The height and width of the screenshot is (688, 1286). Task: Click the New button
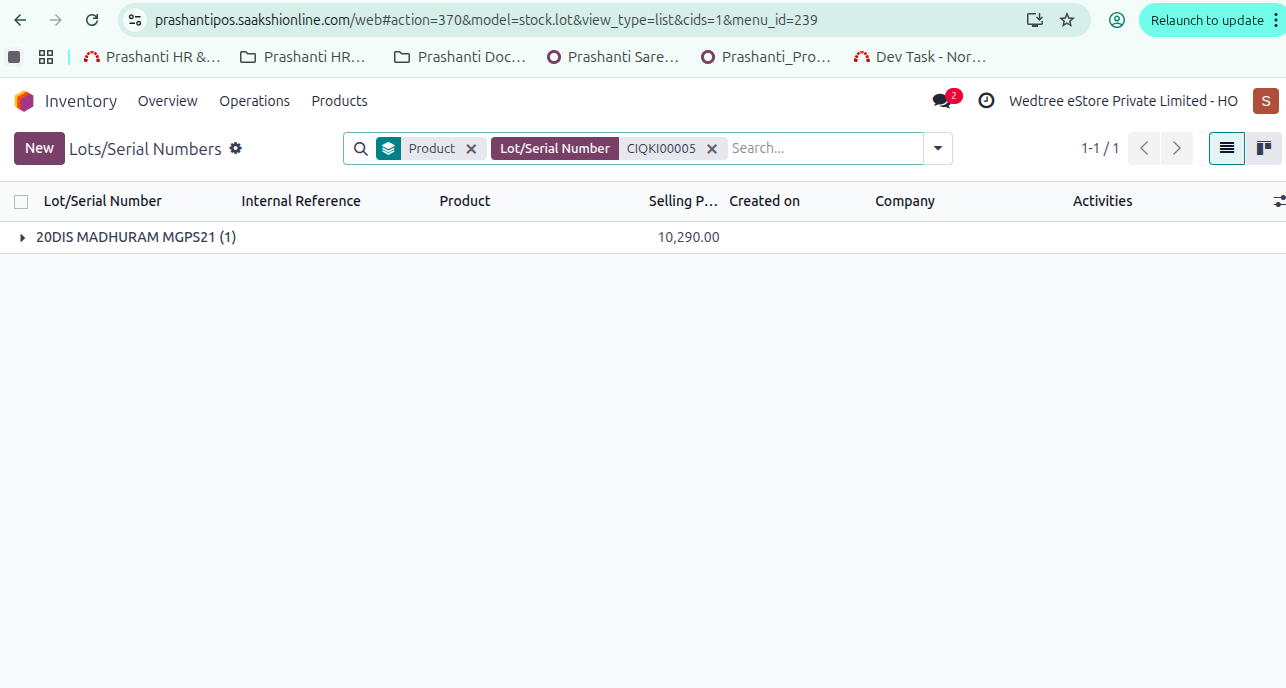[x=39, y=148]
